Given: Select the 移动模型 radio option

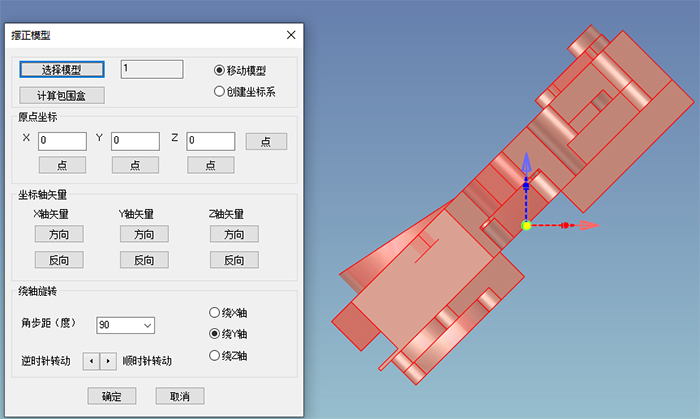Looking at the screenshot, I should coord(220,71).
